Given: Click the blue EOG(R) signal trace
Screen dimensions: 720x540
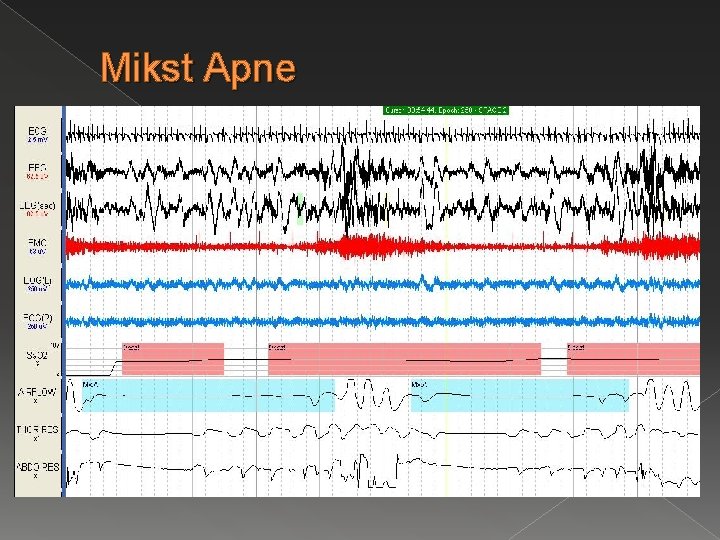Looking at the screenshot, I should [x=383, y=321].
